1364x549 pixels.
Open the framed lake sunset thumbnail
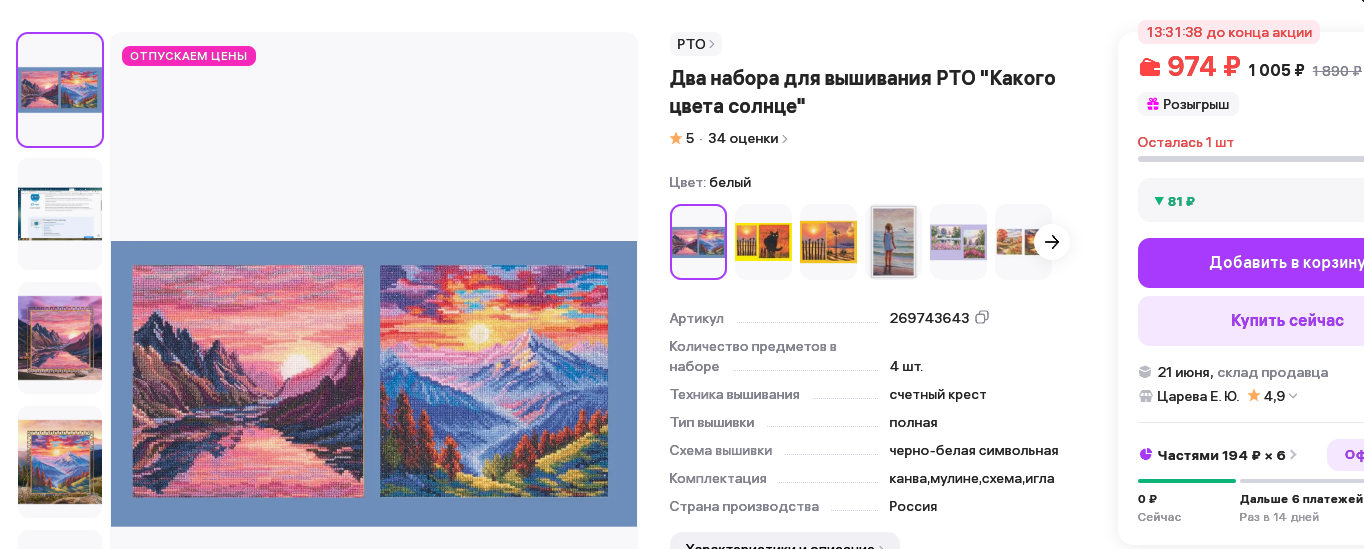tap(60, 338)
